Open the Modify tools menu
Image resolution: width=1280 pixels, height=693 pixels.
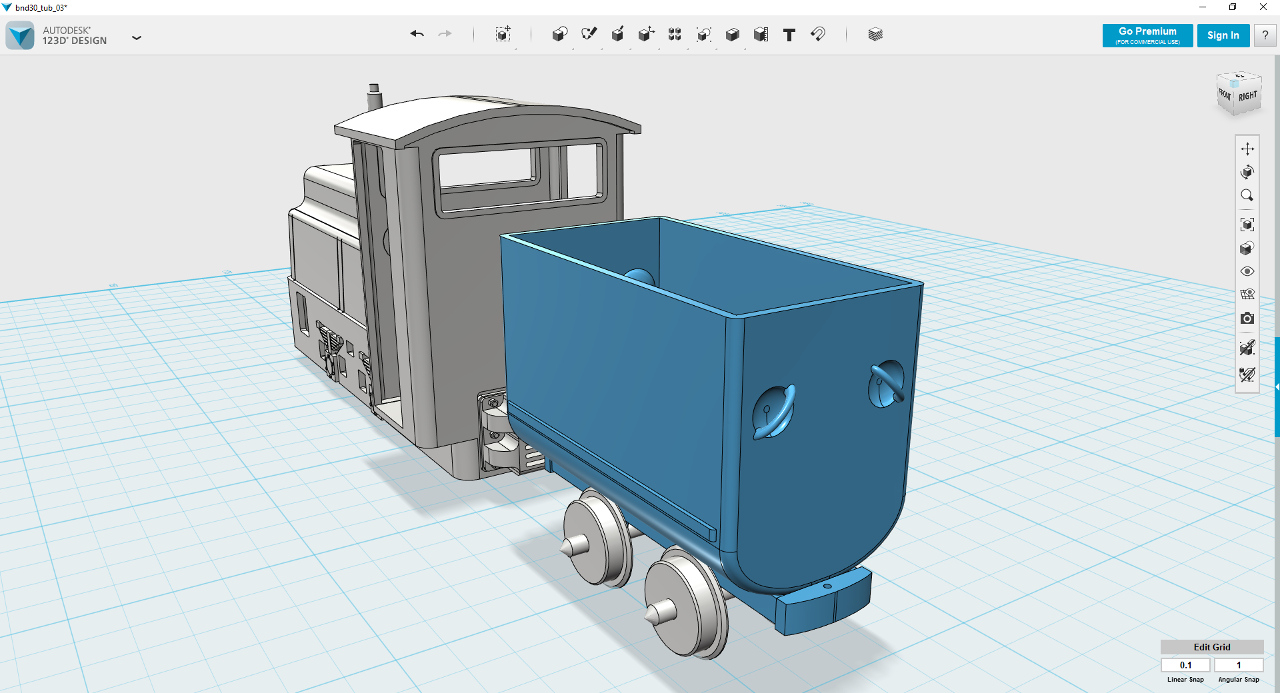pos(647,34)
